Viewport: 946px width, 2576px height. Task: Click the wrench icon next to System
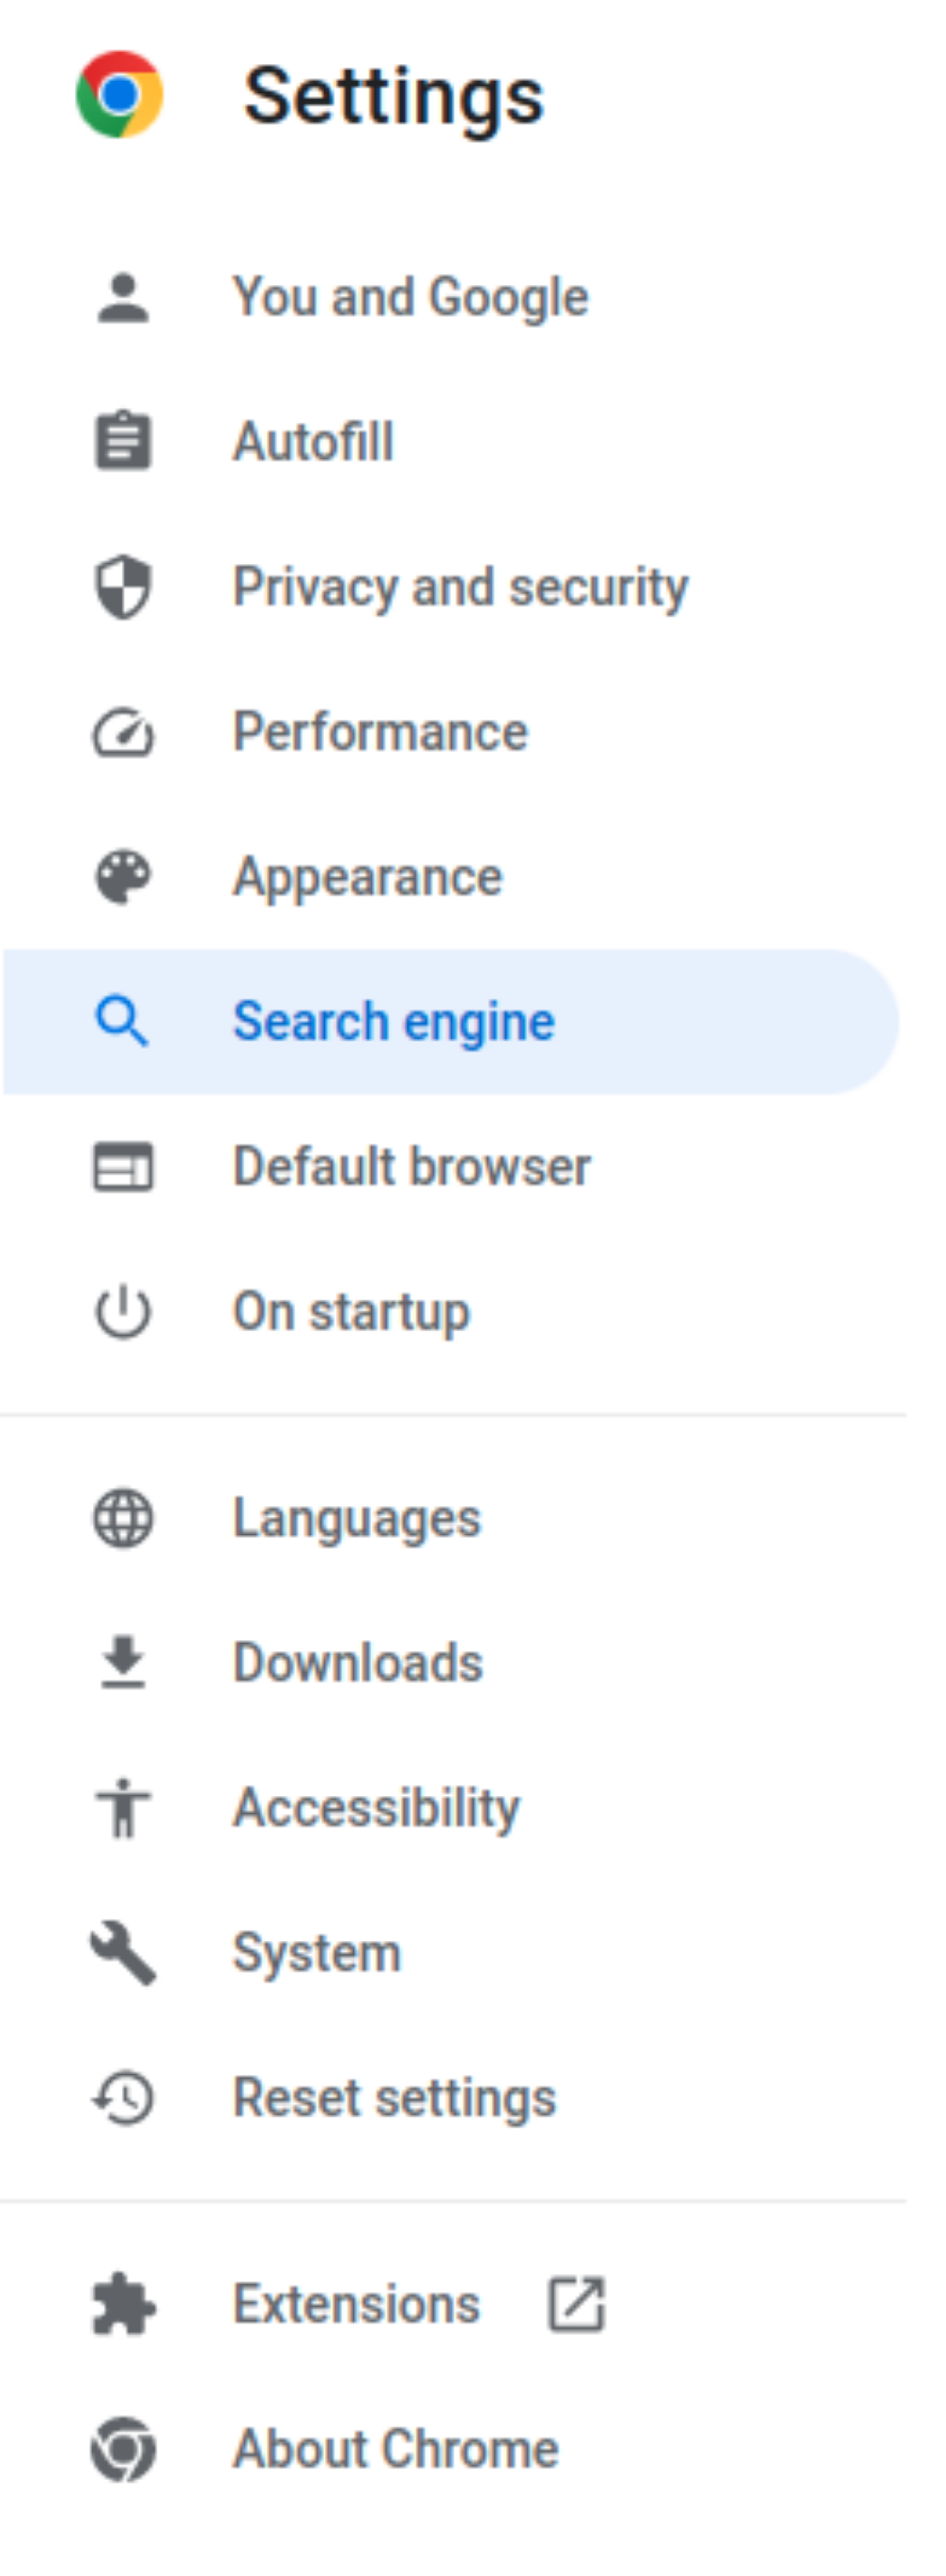pos(123,1952)
